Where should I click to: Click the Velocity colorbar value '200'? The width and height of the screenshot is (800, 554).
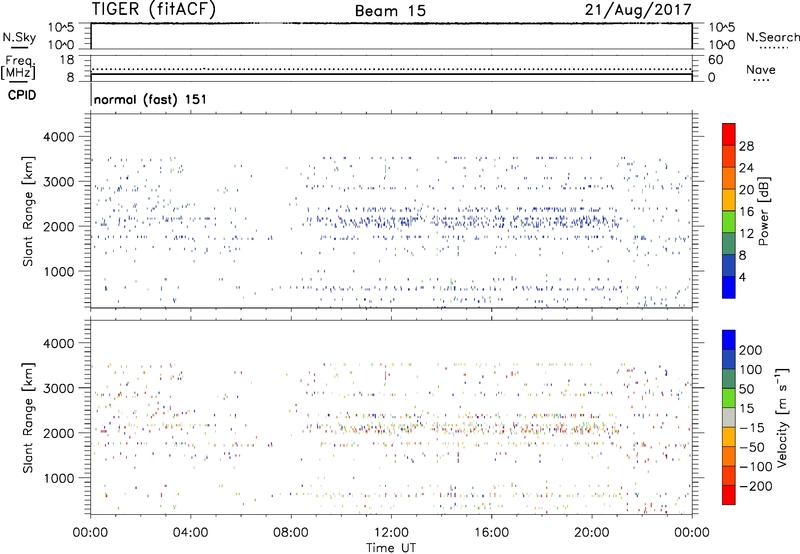click(751, 350)
